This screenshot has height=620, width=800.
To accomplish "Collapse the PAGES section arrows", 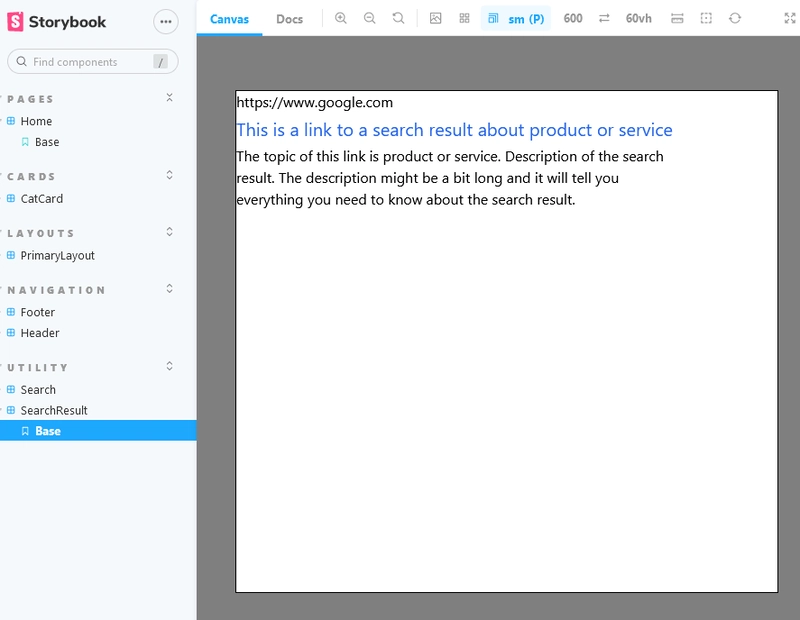I will (169, 97).
